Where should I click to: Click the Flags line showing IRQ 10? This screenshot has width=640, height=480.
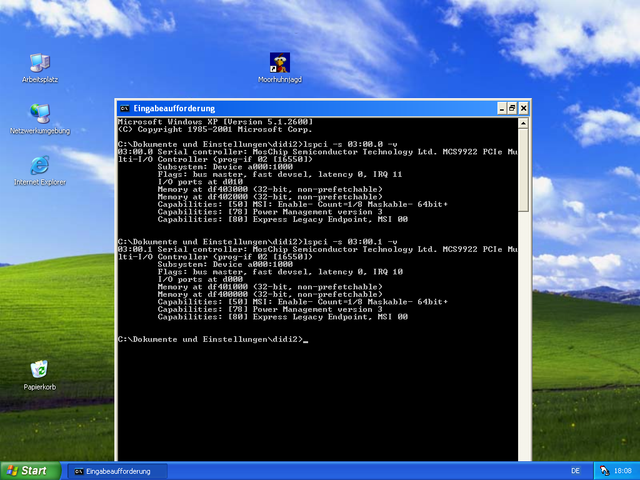(280, 272)
